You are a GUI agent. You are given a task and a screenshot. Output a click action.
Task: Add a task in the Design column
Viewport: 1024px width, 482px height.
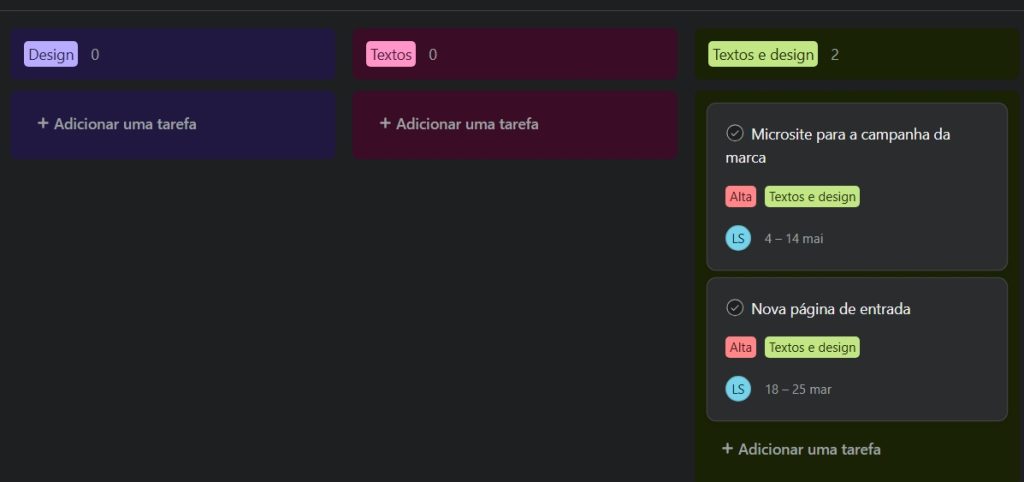pyautogui.click(x=117, y=124)
